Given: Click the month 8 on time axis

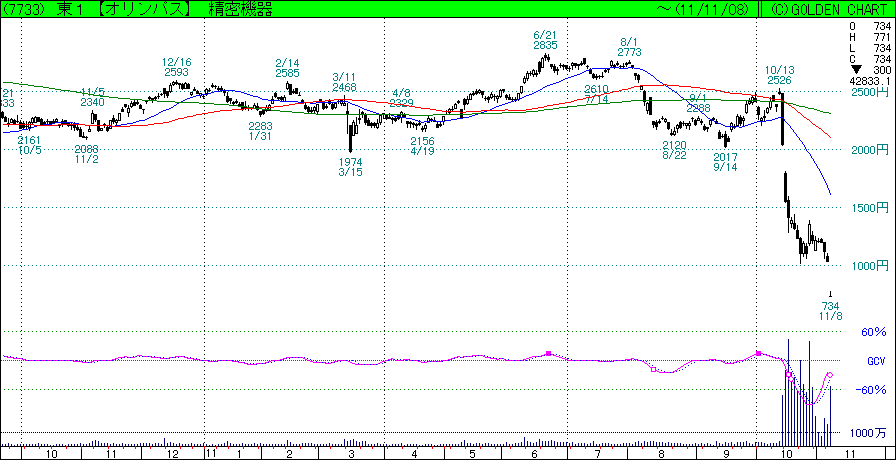Looking at the screenshot, I should 661,454.
